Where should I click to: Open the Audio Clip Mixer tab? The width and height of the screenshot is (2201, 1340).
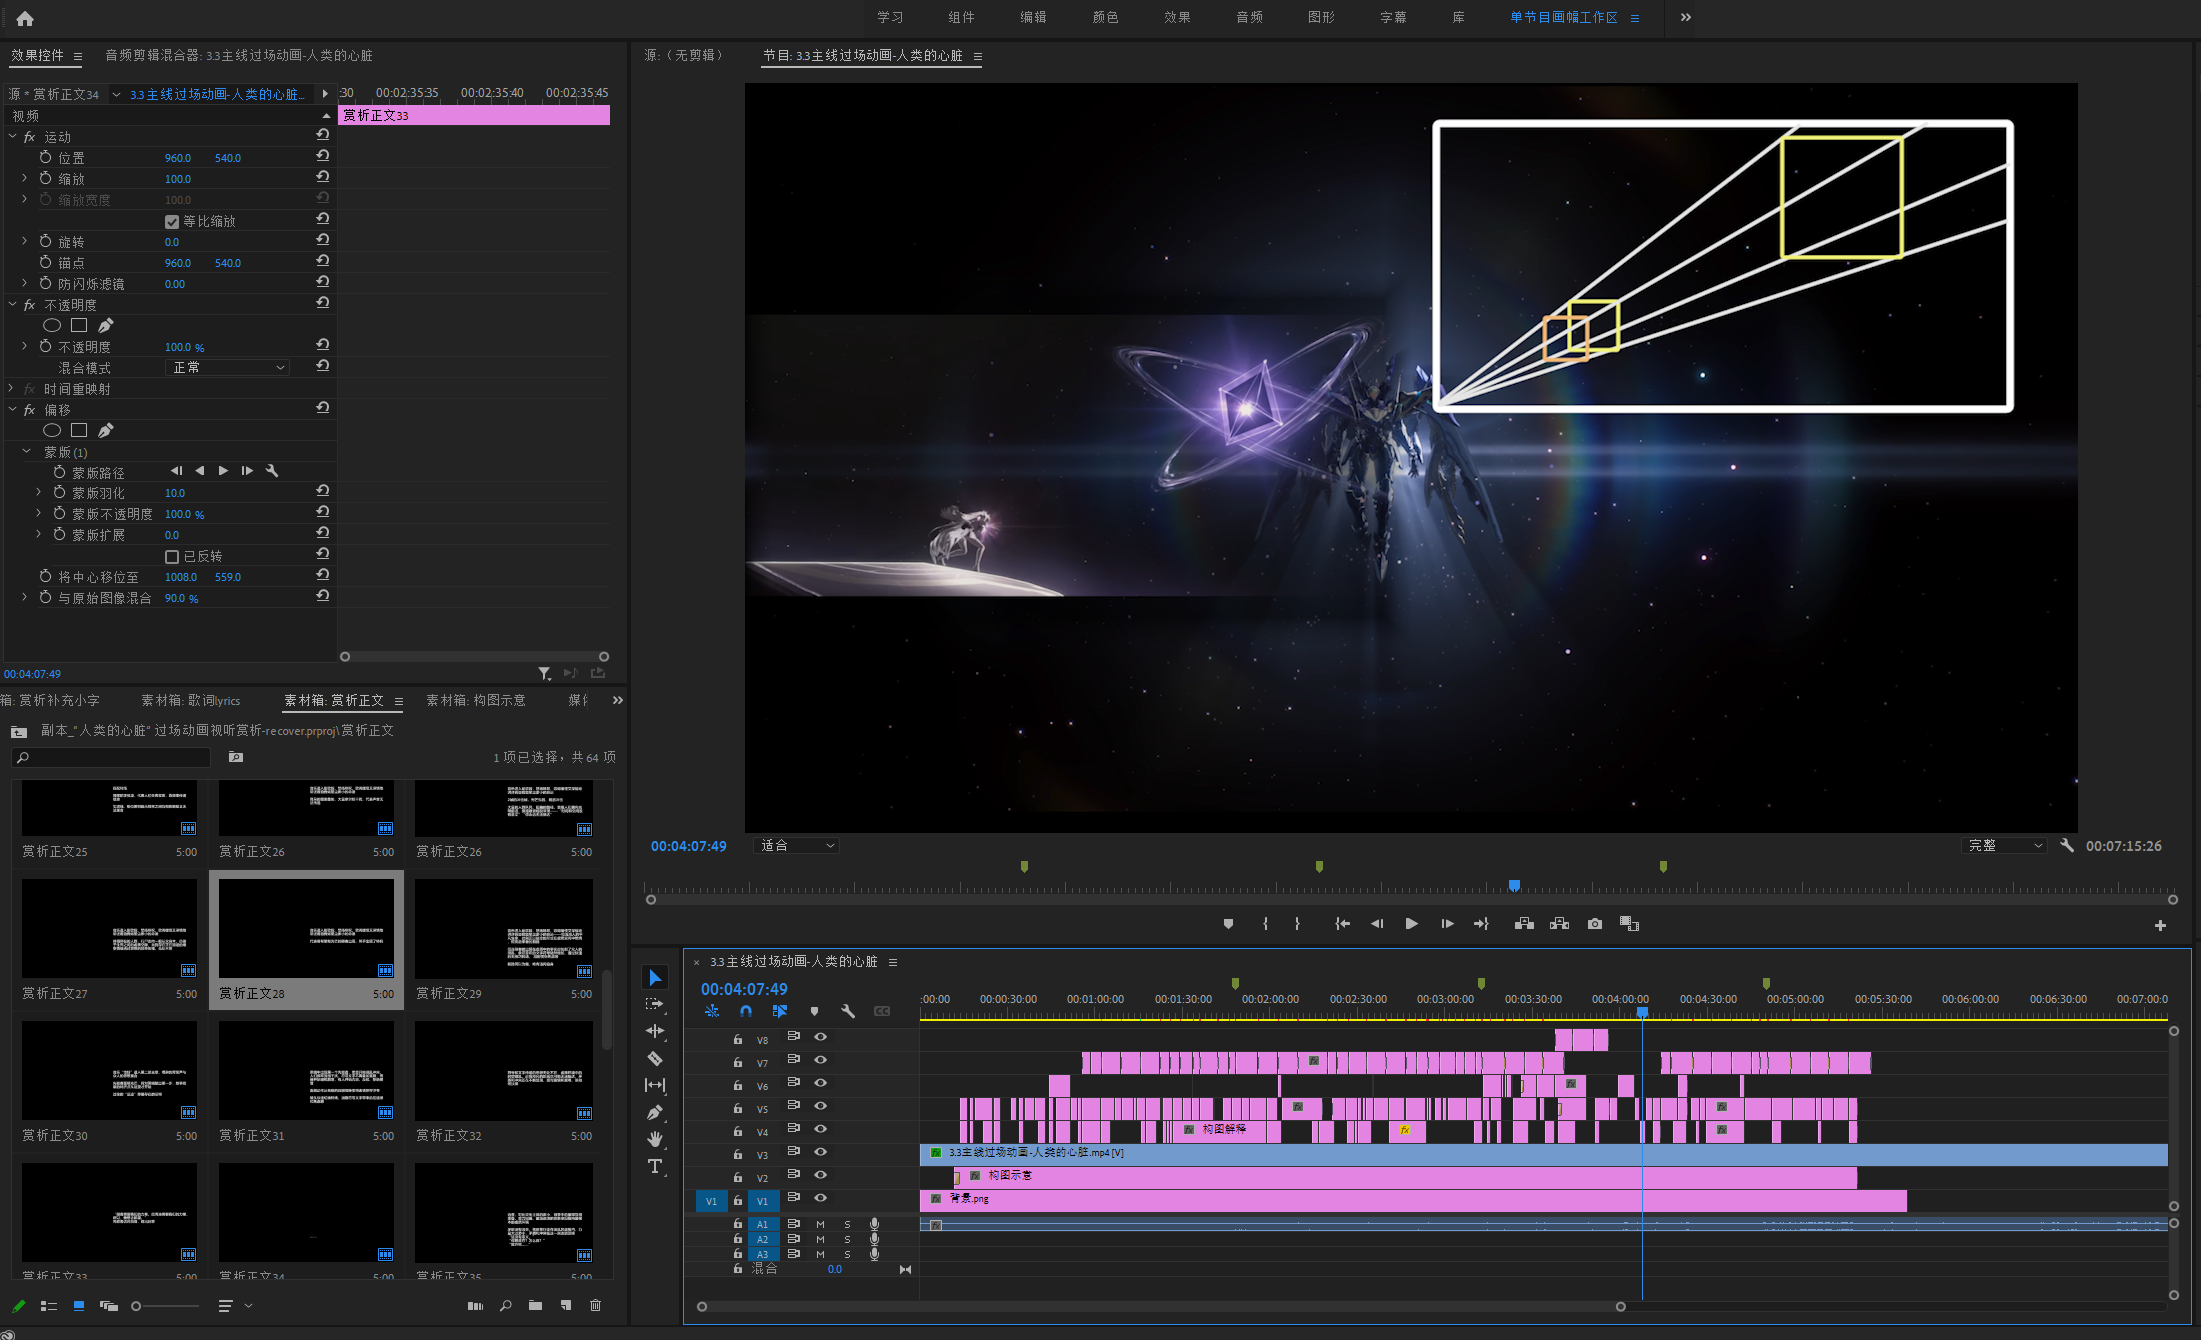click(239, 56)
